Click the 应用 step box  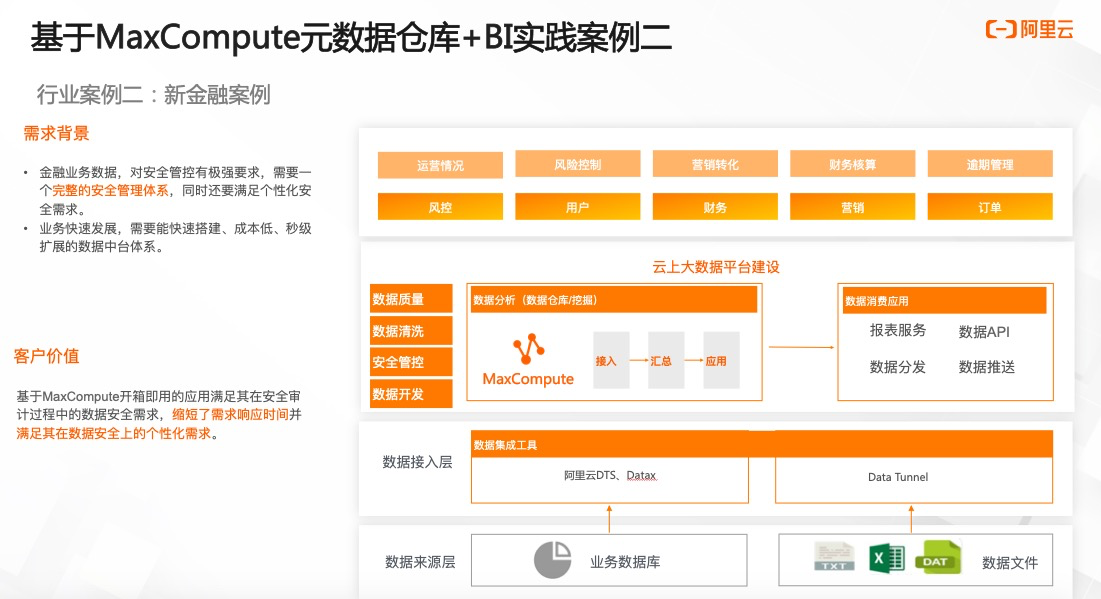[x=721, y=360]
